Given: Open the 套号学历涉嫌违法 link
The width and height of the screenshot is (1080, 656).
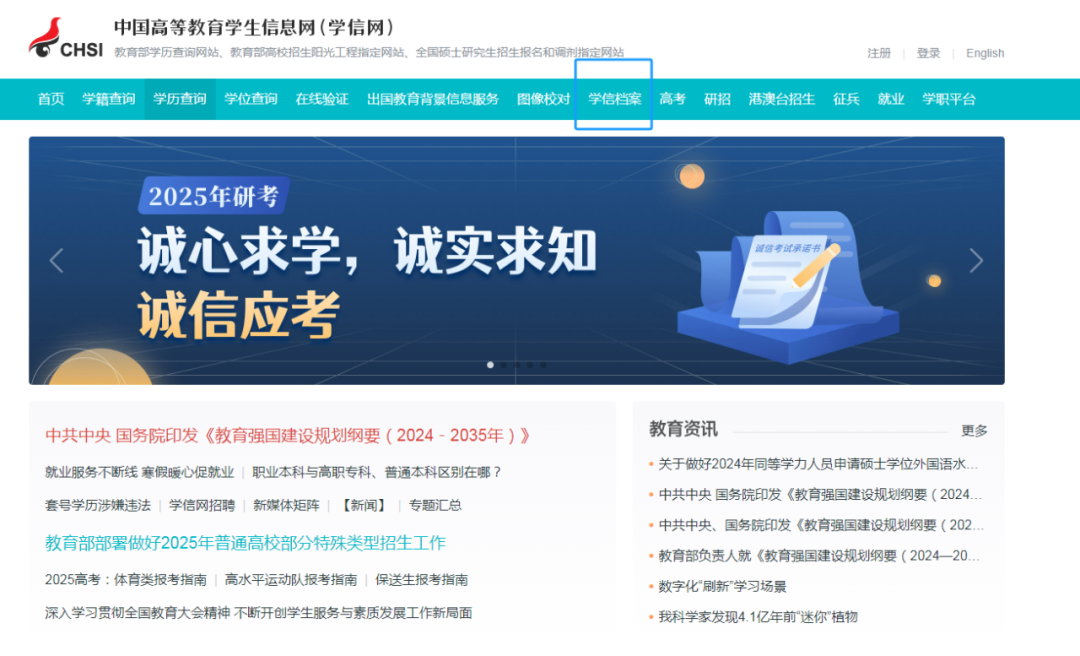Looking at the screenshot, I should (x=98, y=505).
